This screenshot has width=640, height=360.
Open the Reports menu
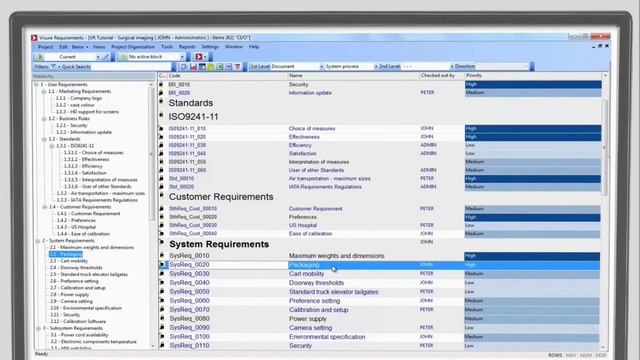tap(187, 47)
